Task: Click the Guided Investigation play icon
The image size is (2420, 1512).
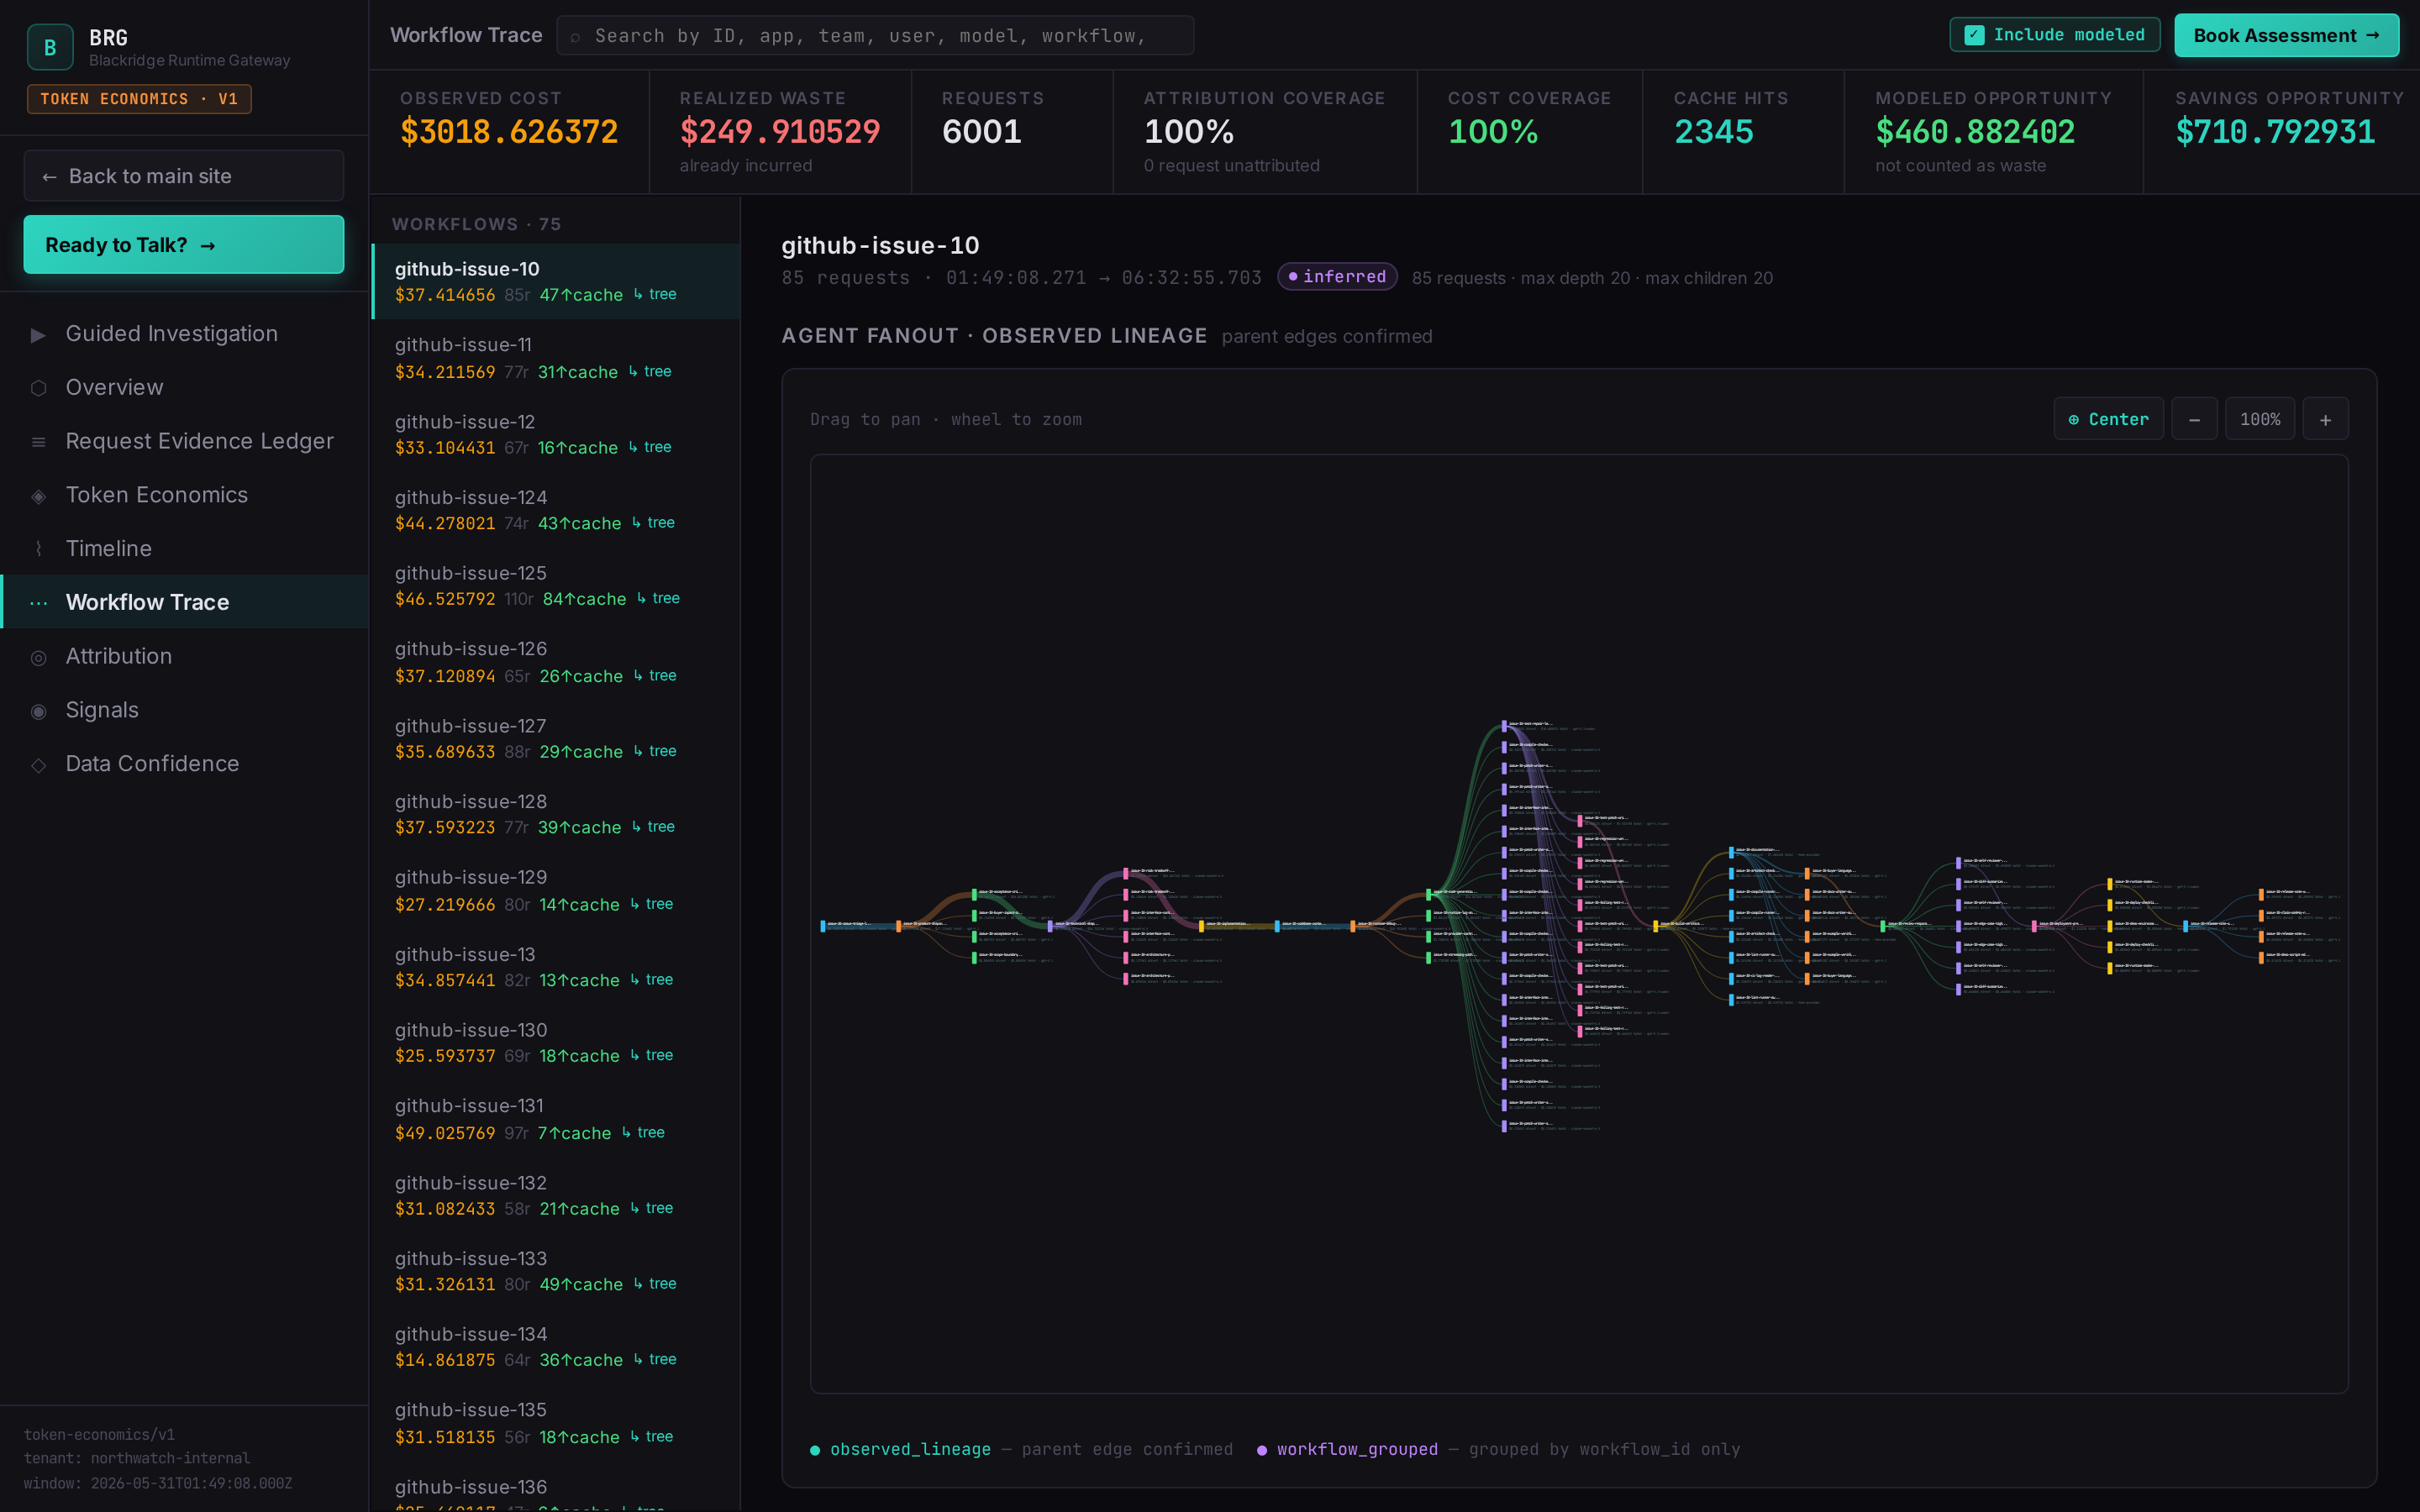Action: click(38, 335)
